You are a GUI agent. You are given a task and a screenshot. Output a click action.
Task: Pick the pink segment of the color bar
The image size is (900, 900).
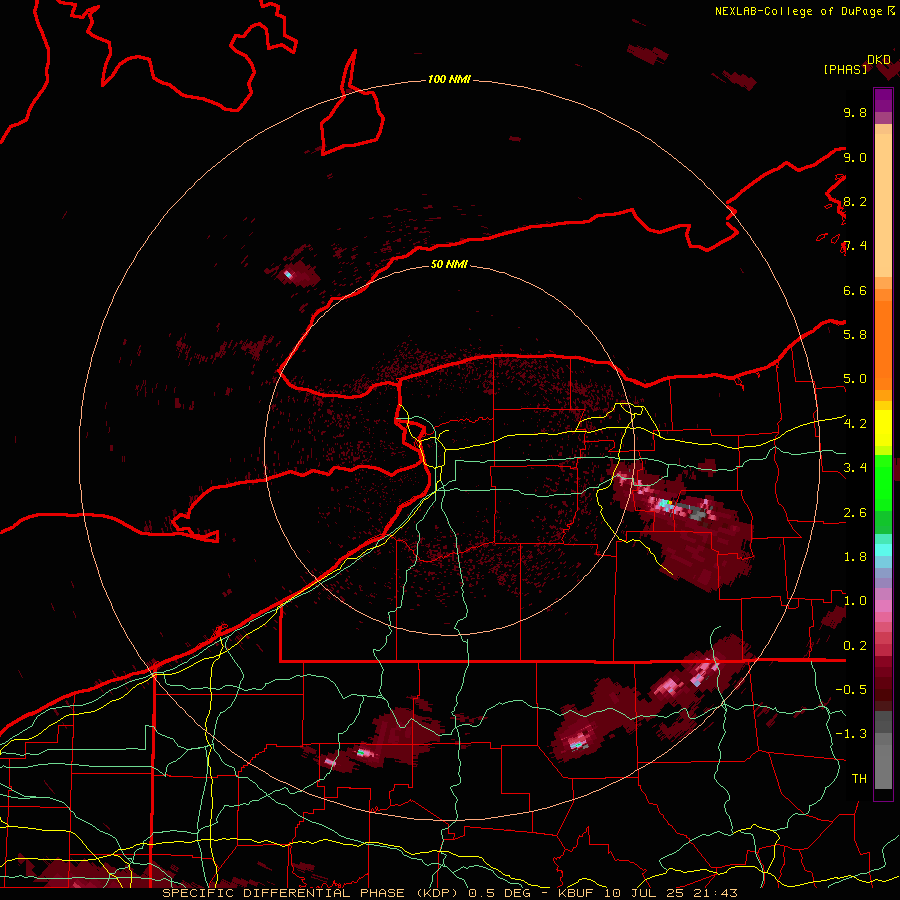tap(883, 605)
